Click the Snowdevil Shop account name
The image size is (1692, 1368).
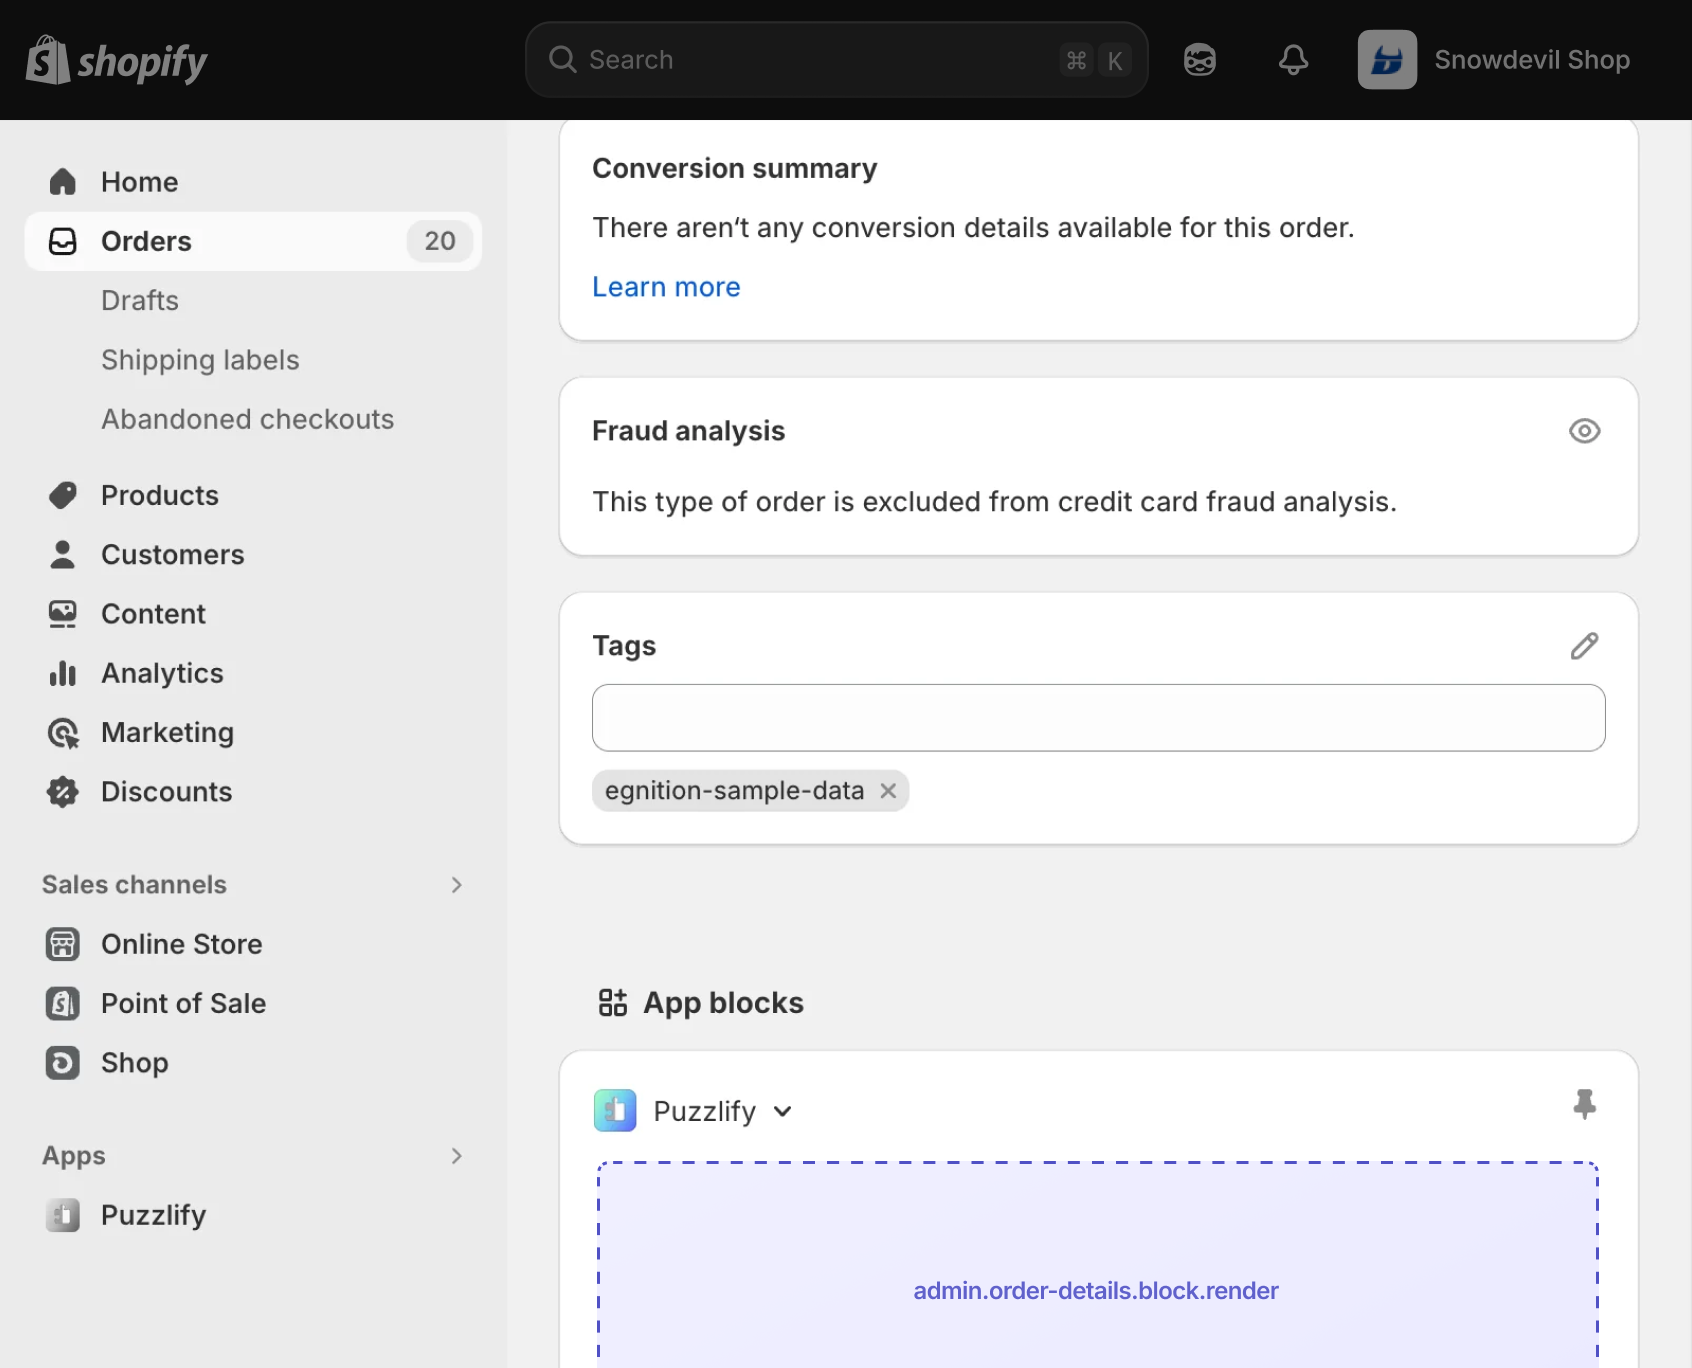tap(1532, 60)
